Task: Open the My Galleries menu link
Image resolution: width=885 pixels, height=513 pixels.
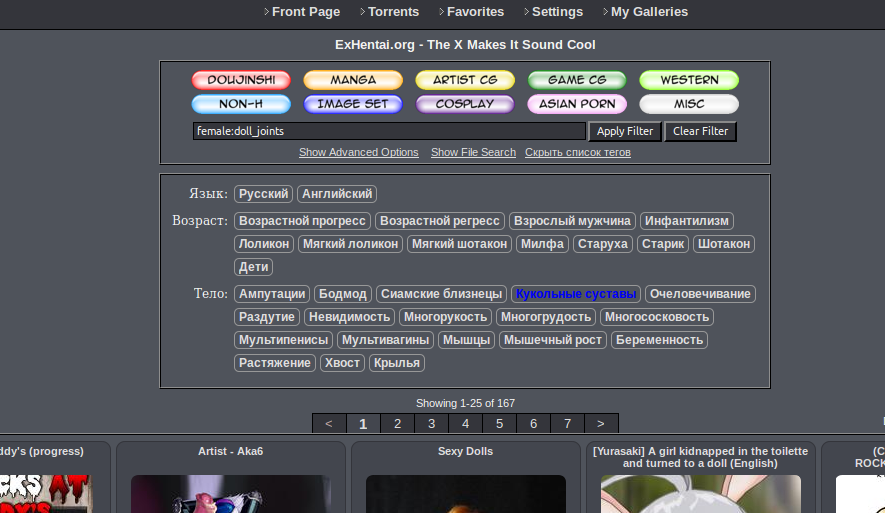Action: click(x=649, y=12)
